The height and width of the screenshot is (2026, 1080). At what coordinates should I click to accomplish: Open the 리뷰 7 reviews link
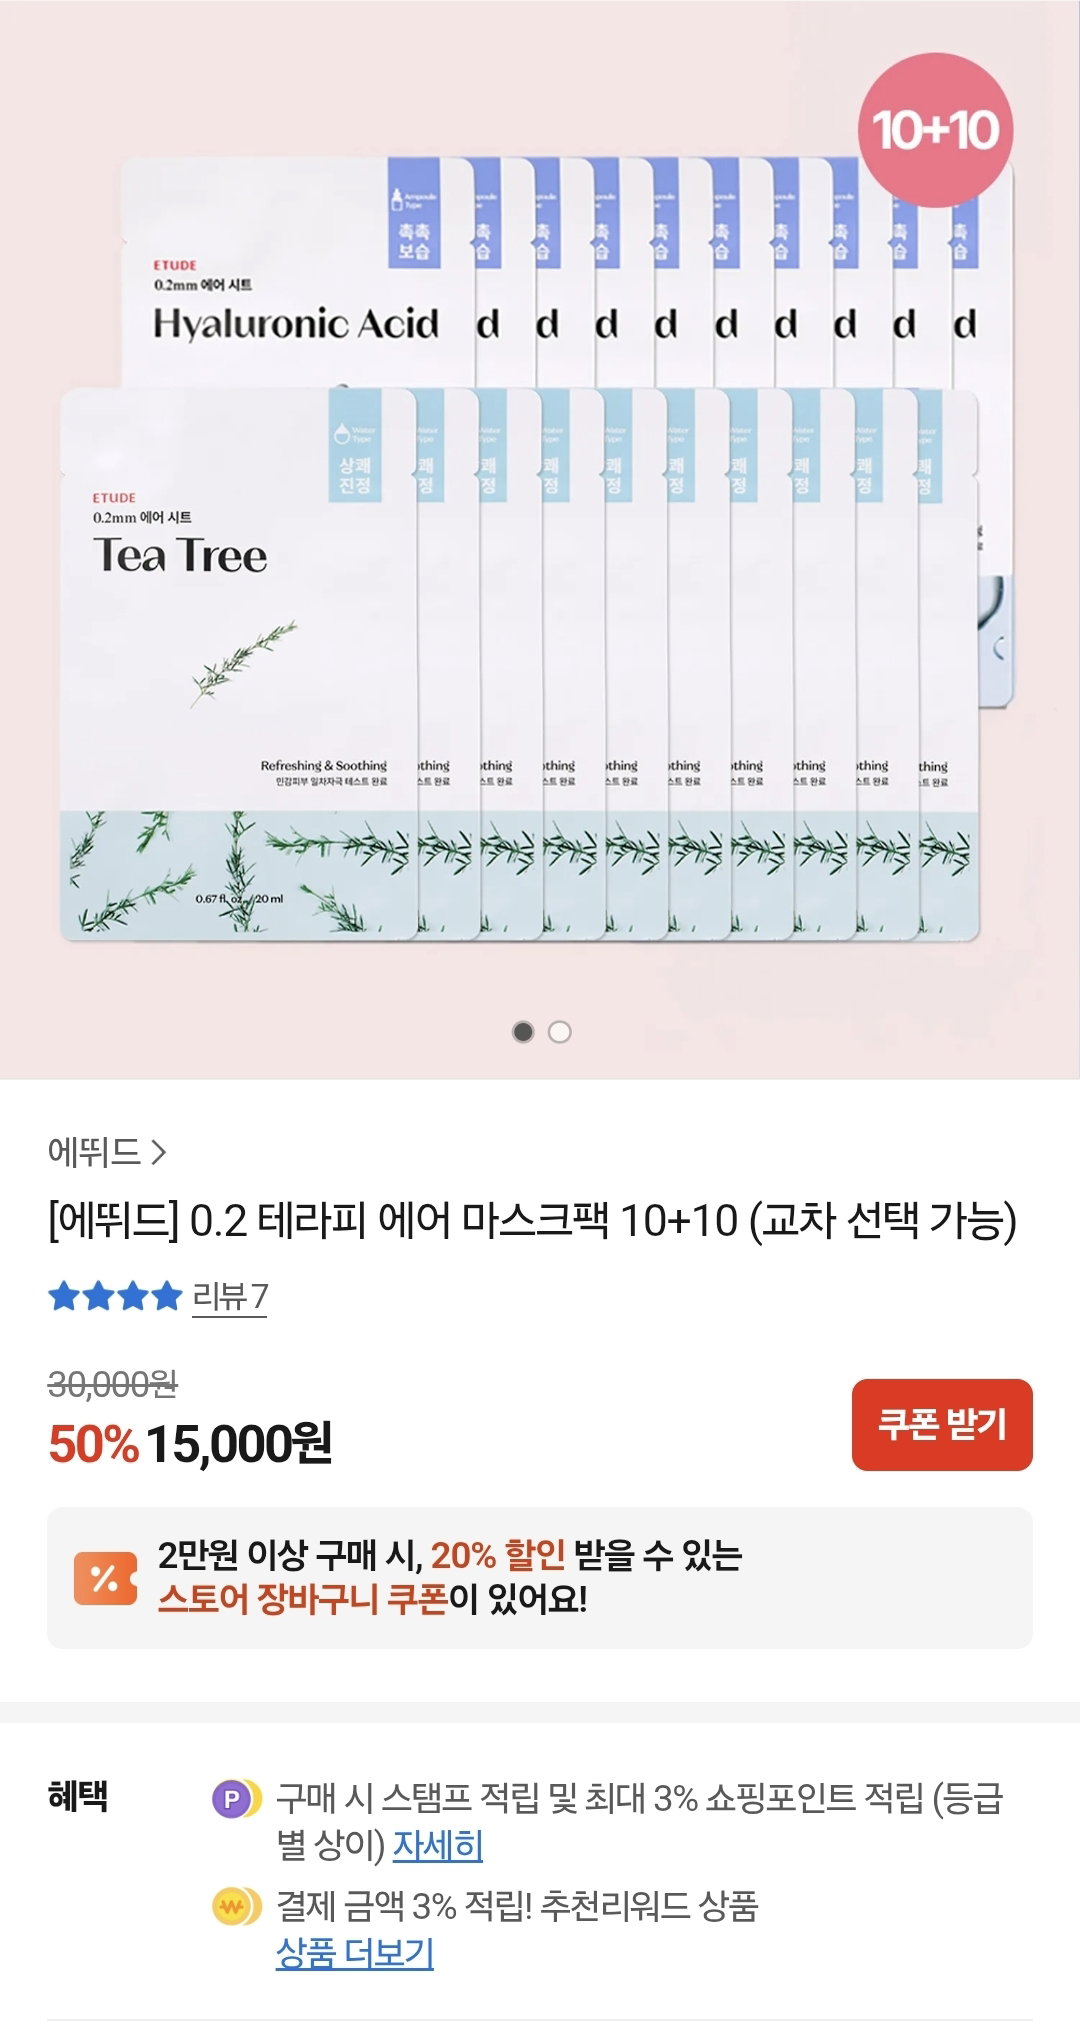point(230,1296)
